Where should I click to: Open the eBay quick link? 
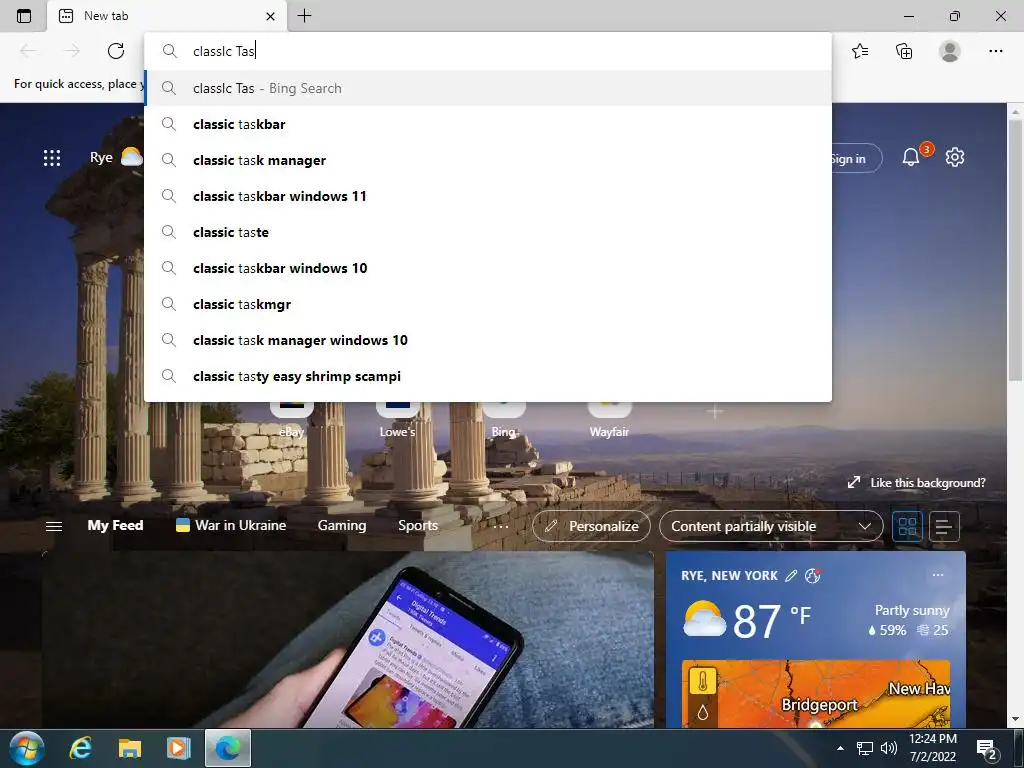click(x=291, y=419)
